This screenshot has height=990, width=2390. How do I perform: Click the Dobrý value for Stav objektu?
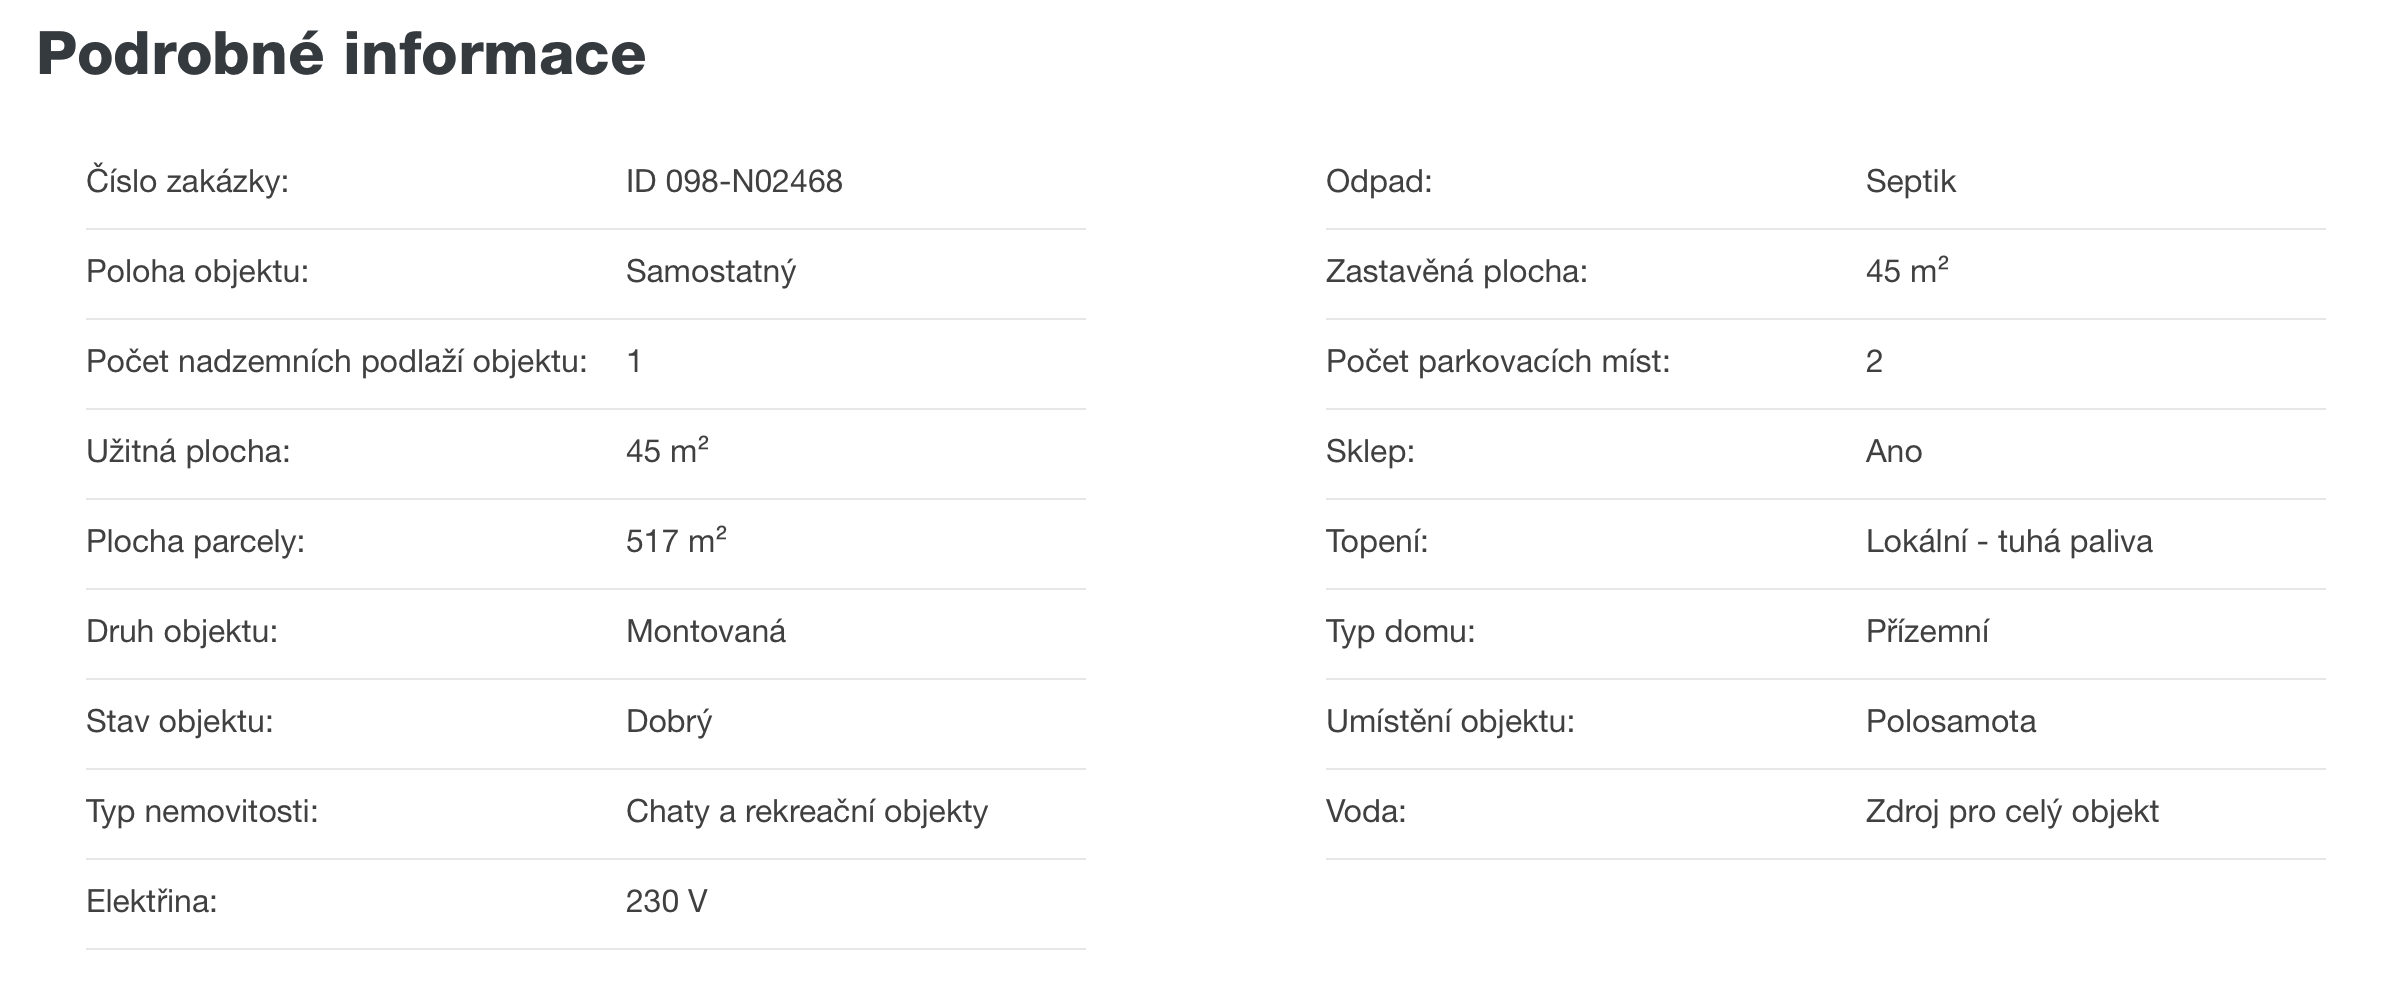coord(669,722)
